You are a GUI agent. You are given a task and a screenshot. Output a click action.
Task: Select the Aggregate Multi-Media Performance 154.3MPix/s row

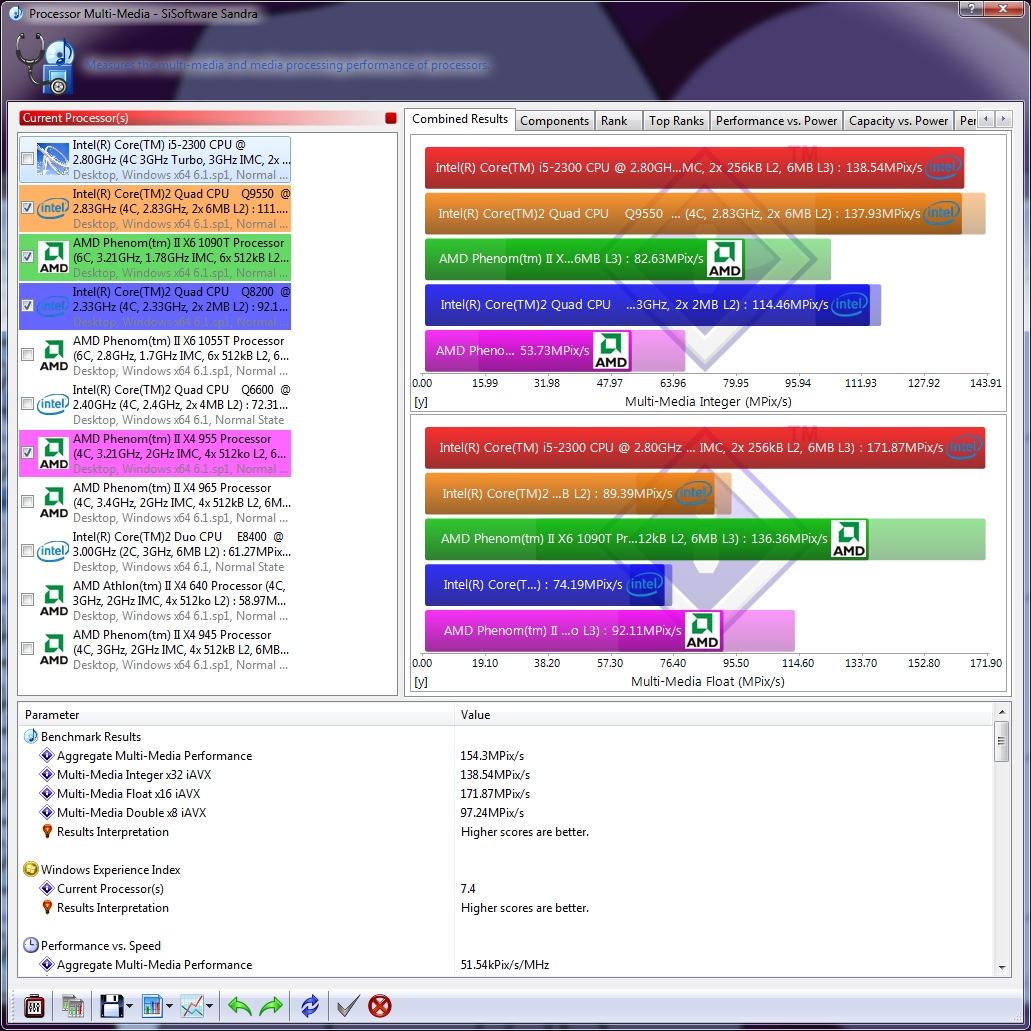(506, 755)
